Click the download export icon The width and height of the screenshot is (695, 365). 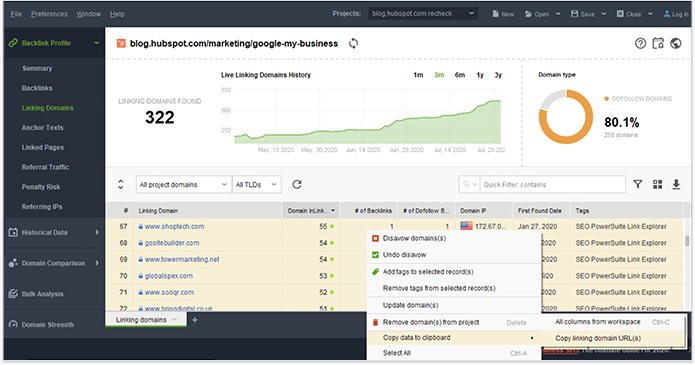[x=676, y=184]
